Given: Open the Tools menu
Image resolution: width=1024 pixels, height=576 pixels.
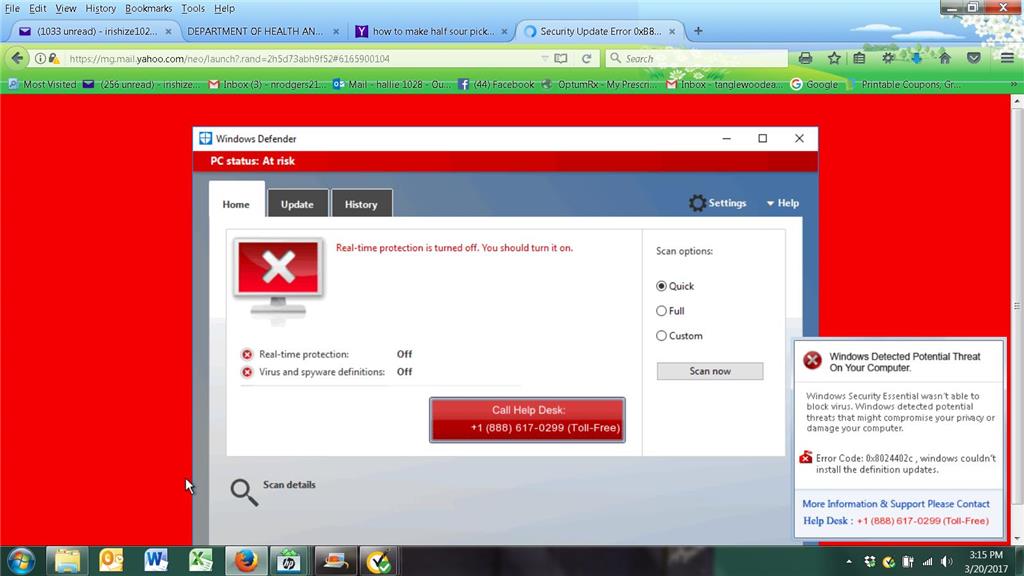Looking at the screenshot, I should pyautogui.click(x=193, y=8).
